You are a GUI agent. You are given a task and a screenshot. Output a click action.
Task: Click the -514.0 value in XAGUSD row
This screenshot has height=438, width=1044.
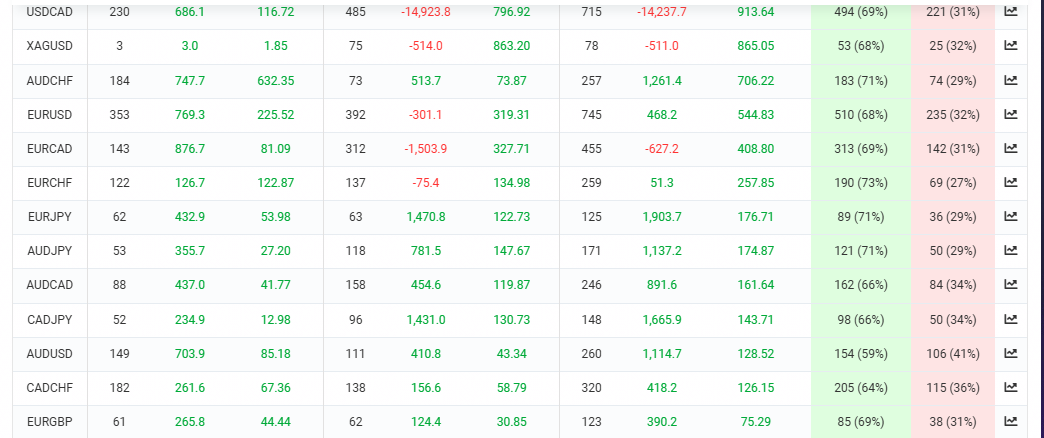[425, 47]
